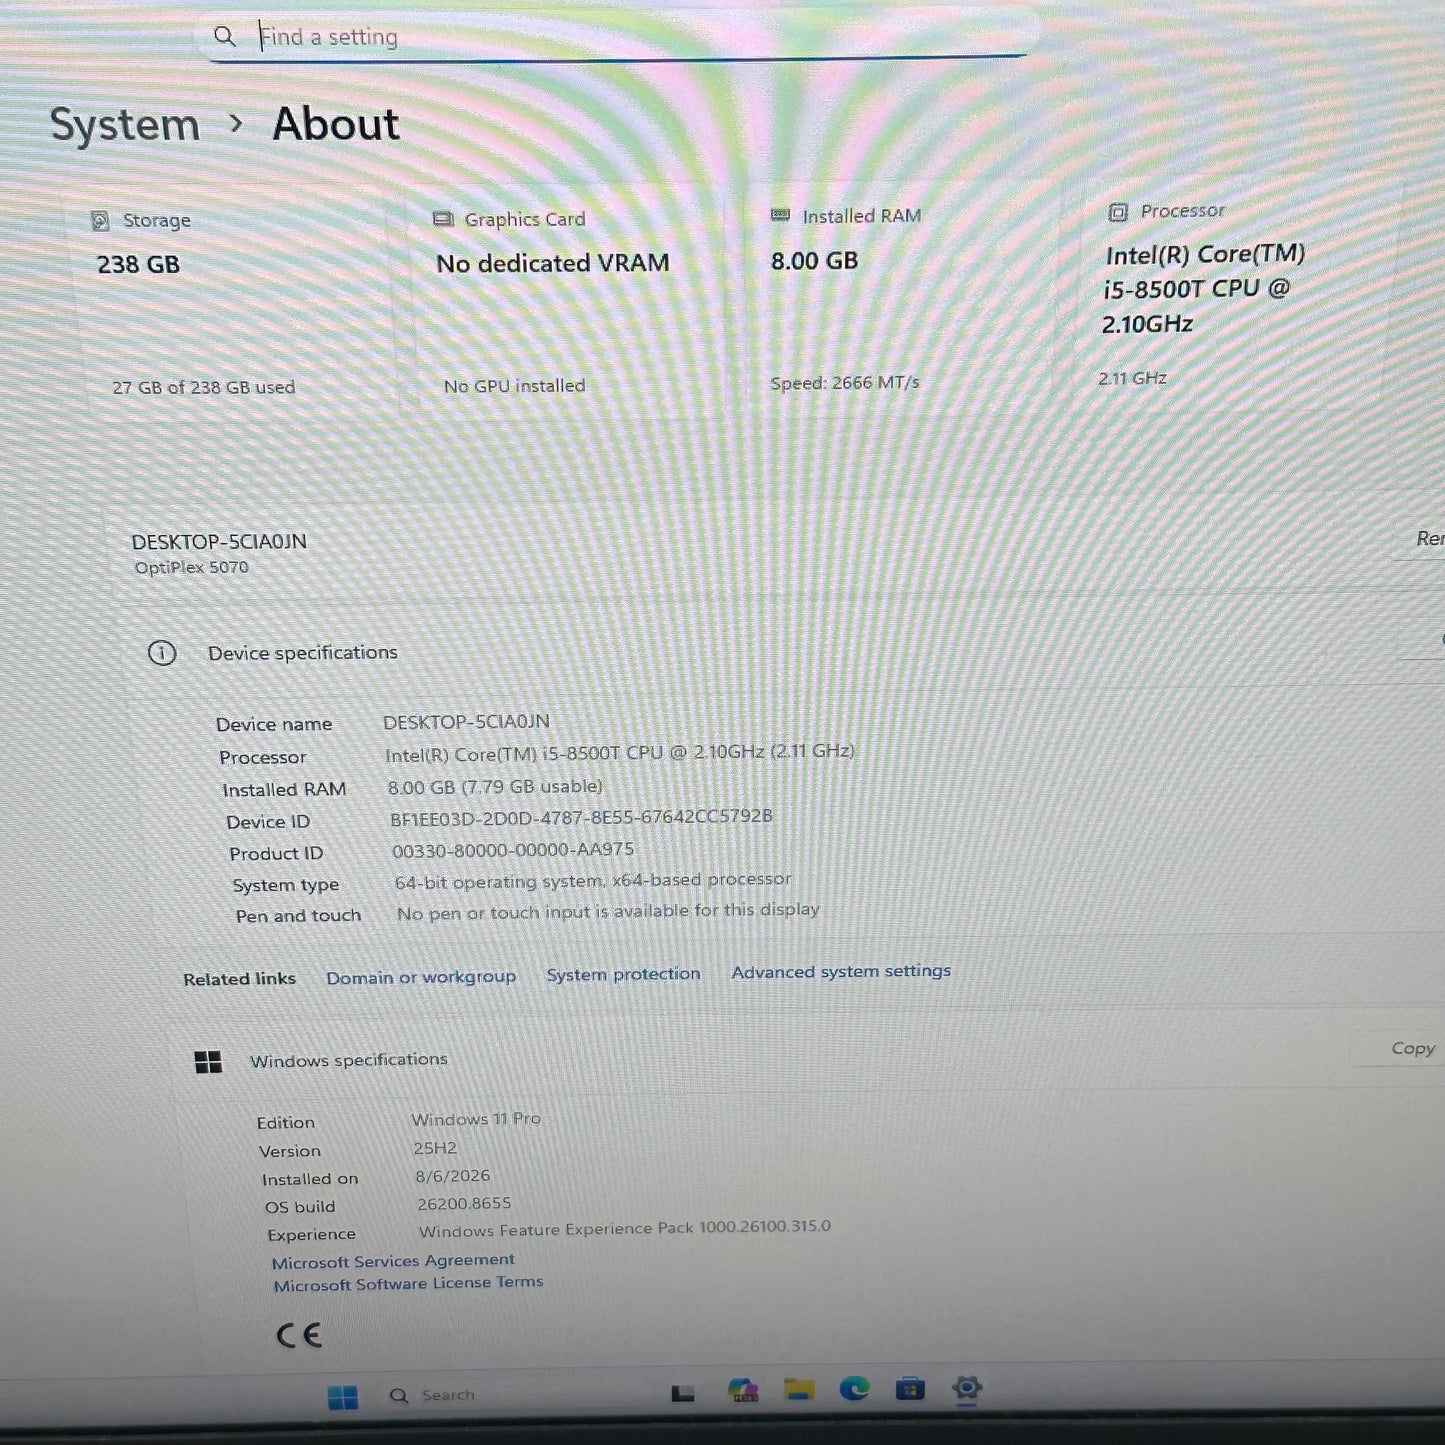Click the CE mark icon
This screenshot has height=1445, width=1445.
(x=299, y=1335)
